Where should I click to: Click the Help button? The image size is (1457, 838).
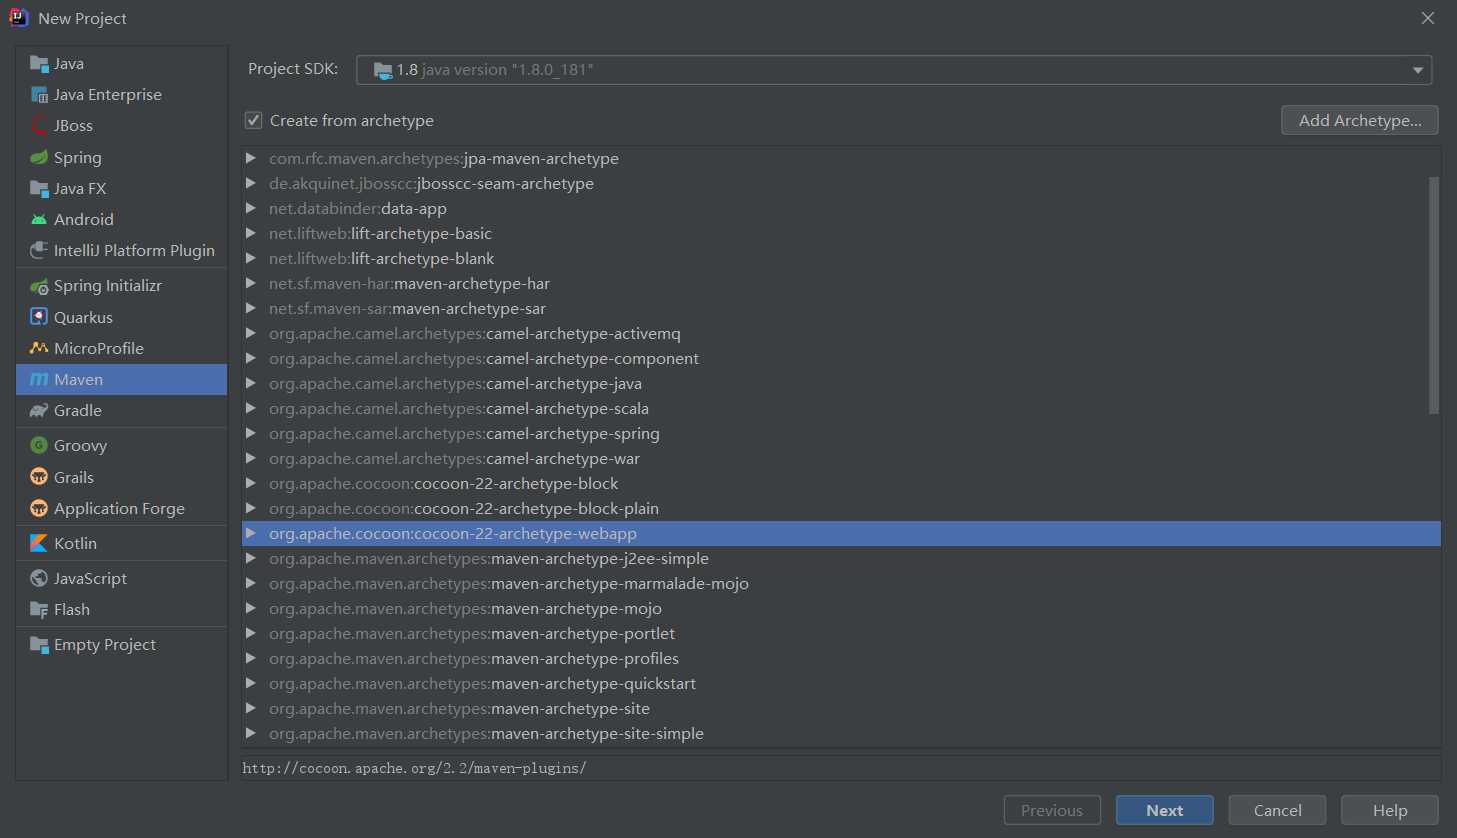click(1390, 810)
